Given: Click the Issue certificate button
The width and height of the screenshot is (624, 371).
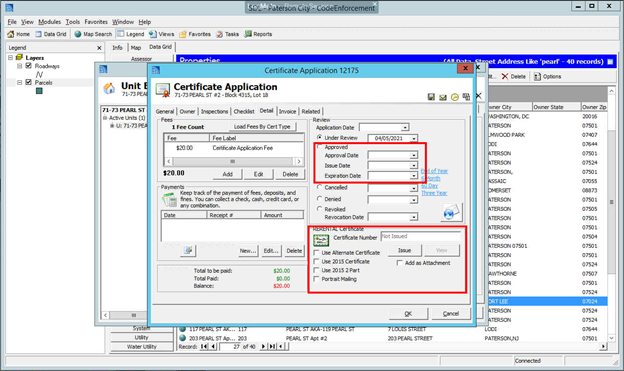Looking at the screenshot, I should (x=404, y=250).
